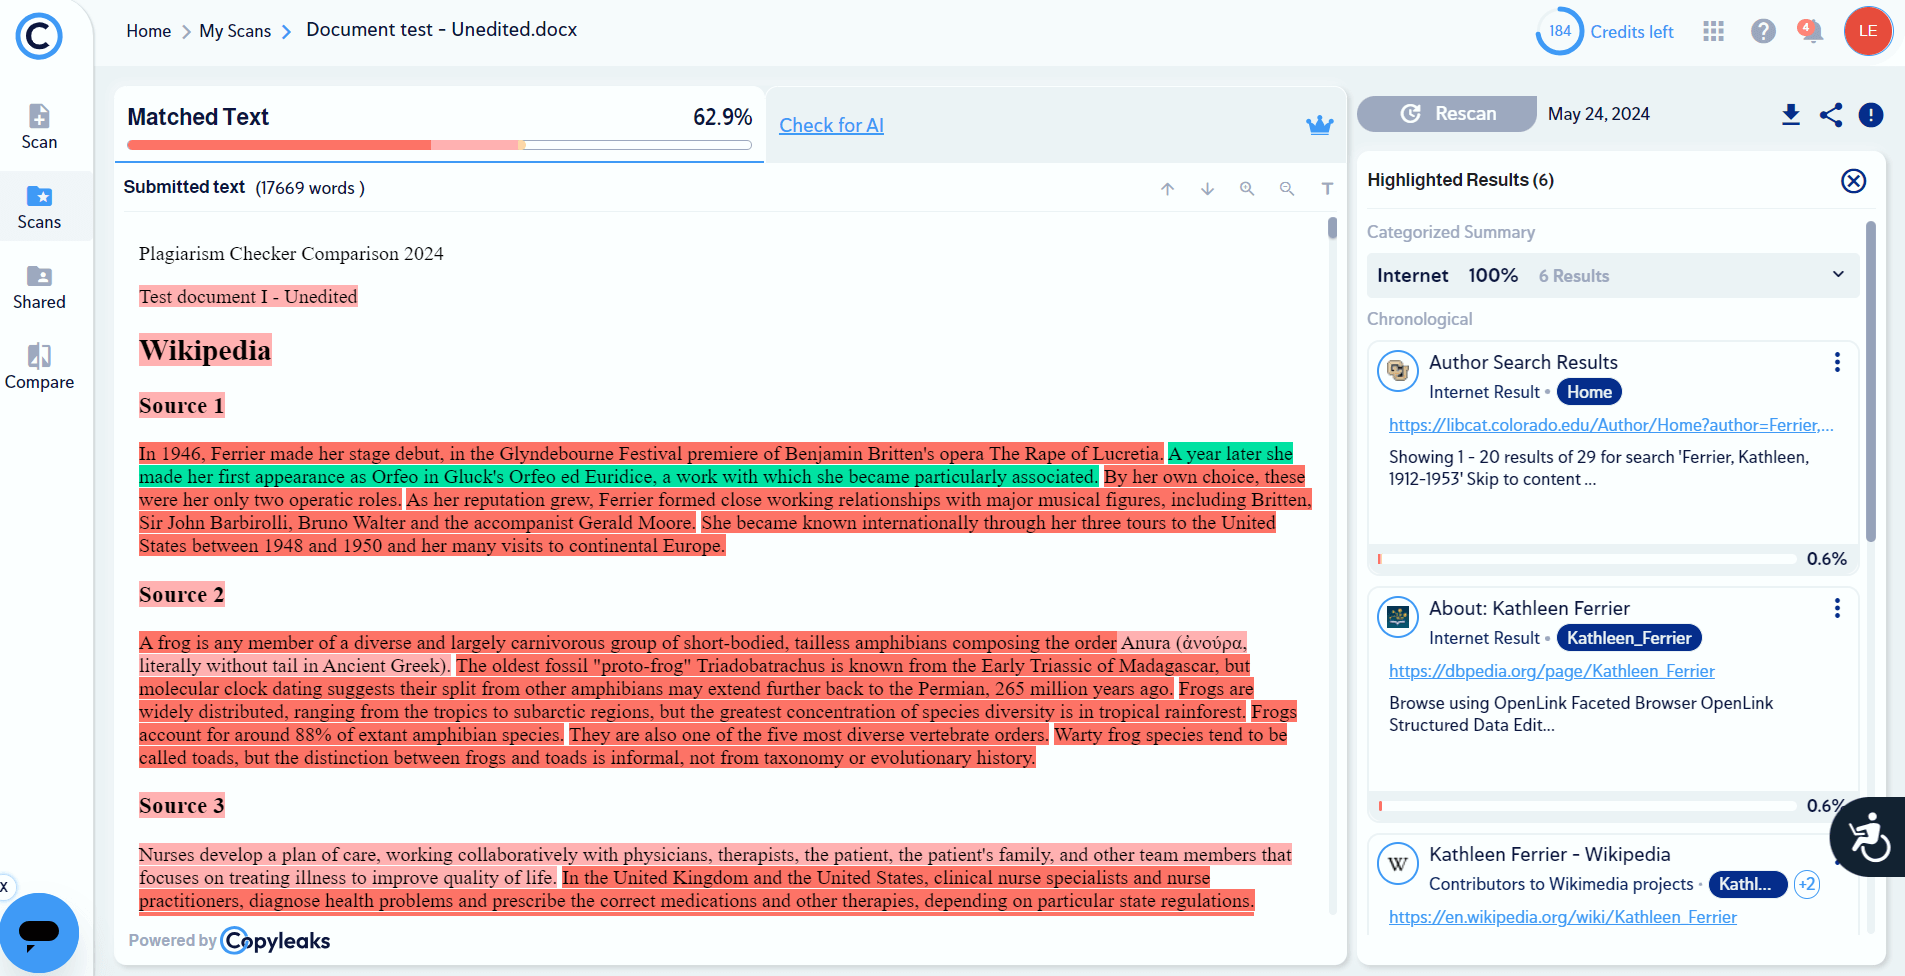The height and width of the screenshot is (976, 1905).
Task: Go to My Scans breadcrumb
Action: pyautogui.click(x=235, y=31)
